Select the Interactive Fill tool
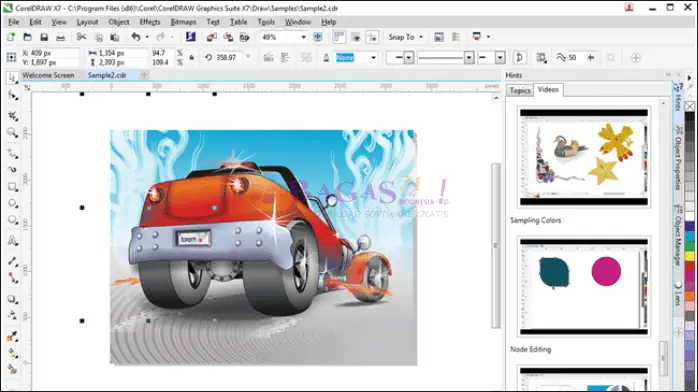Viewport: 698px width, 392px height. [x=12, y=353]
